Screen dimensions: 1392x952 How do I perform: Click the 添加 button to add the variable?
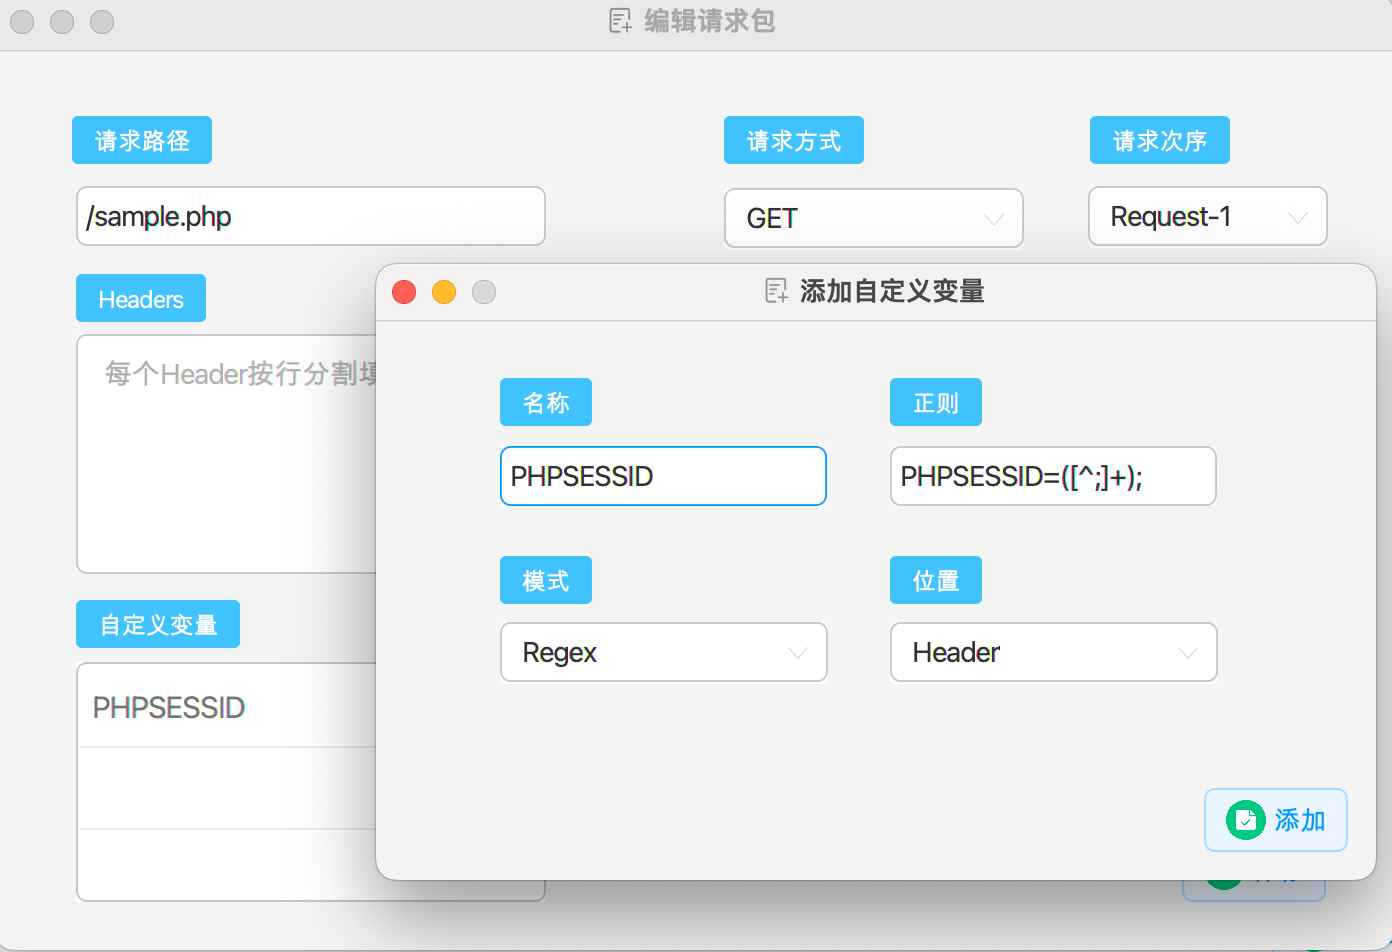tap(1276, 819)
